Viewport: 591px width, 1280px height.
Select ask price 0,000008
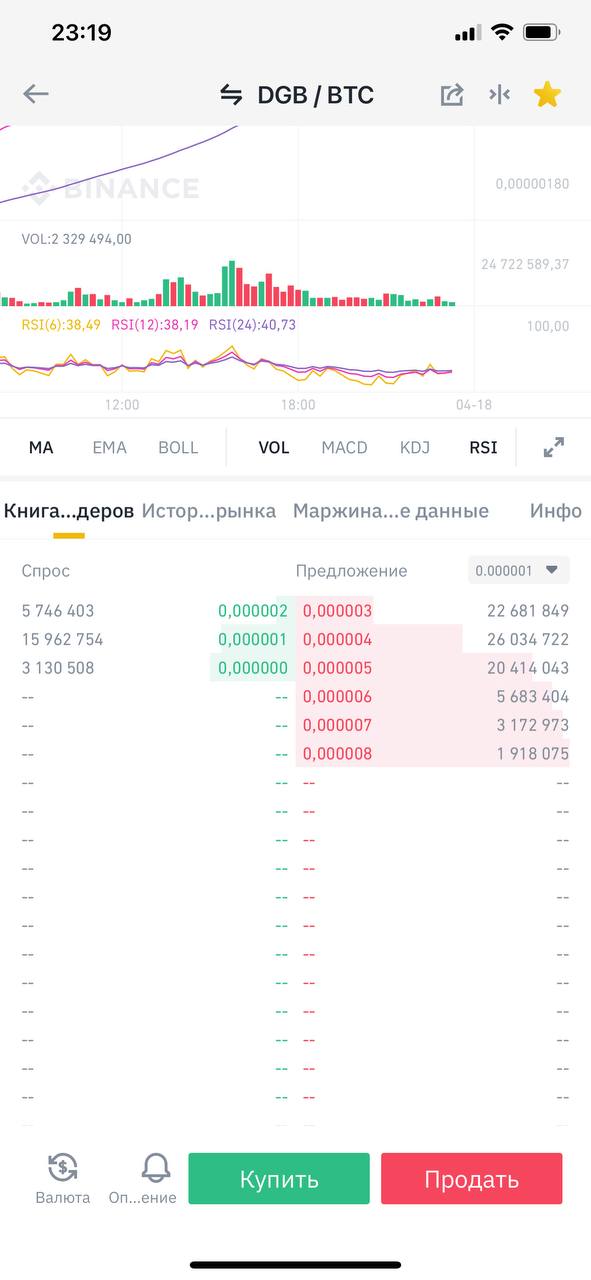338,754
